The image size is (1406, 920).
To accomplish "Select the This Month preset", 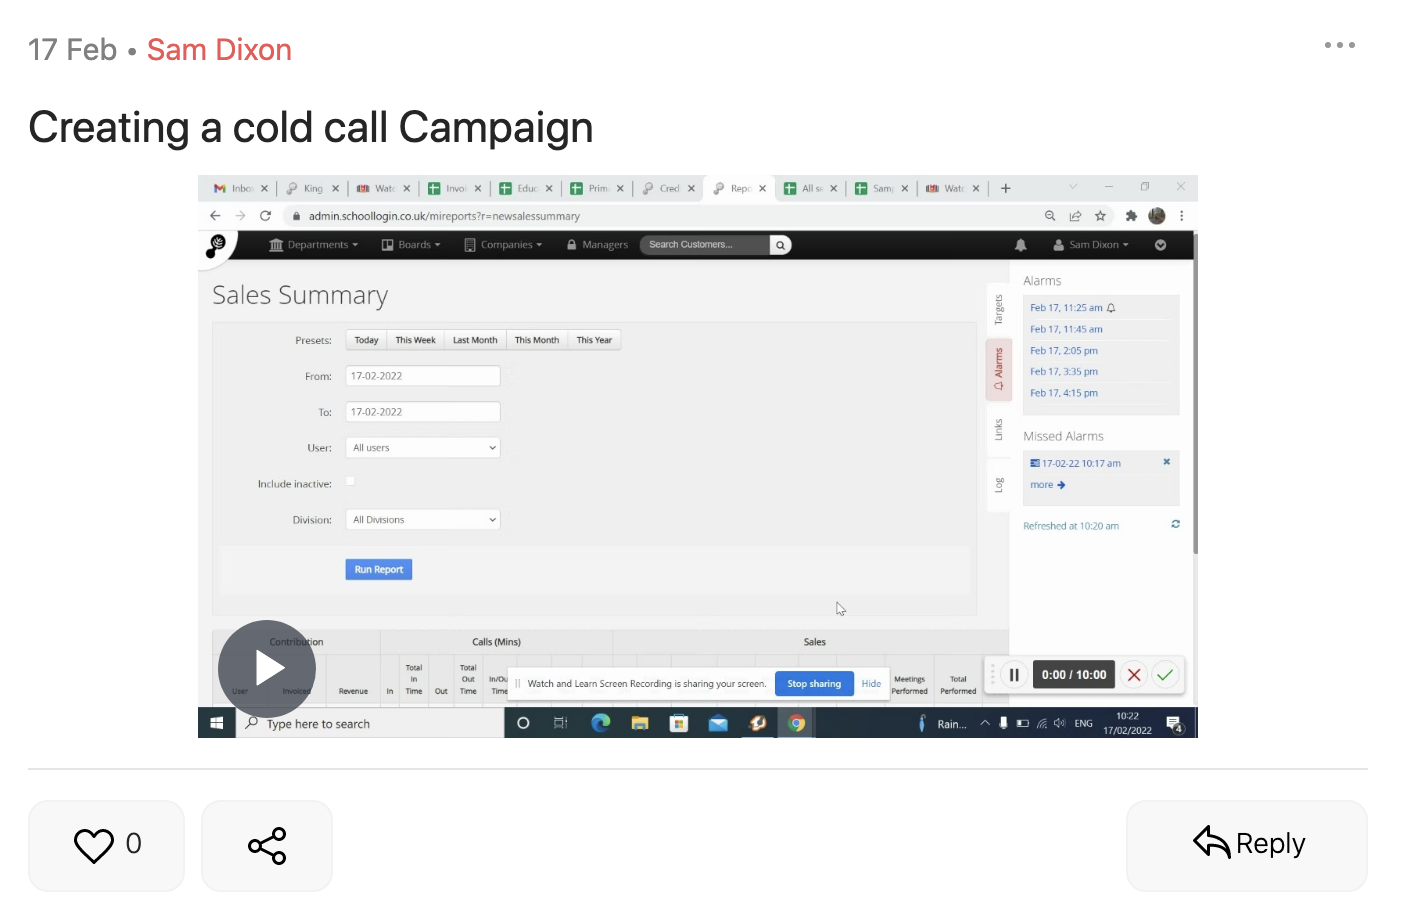I will click(x=536, y=340).
